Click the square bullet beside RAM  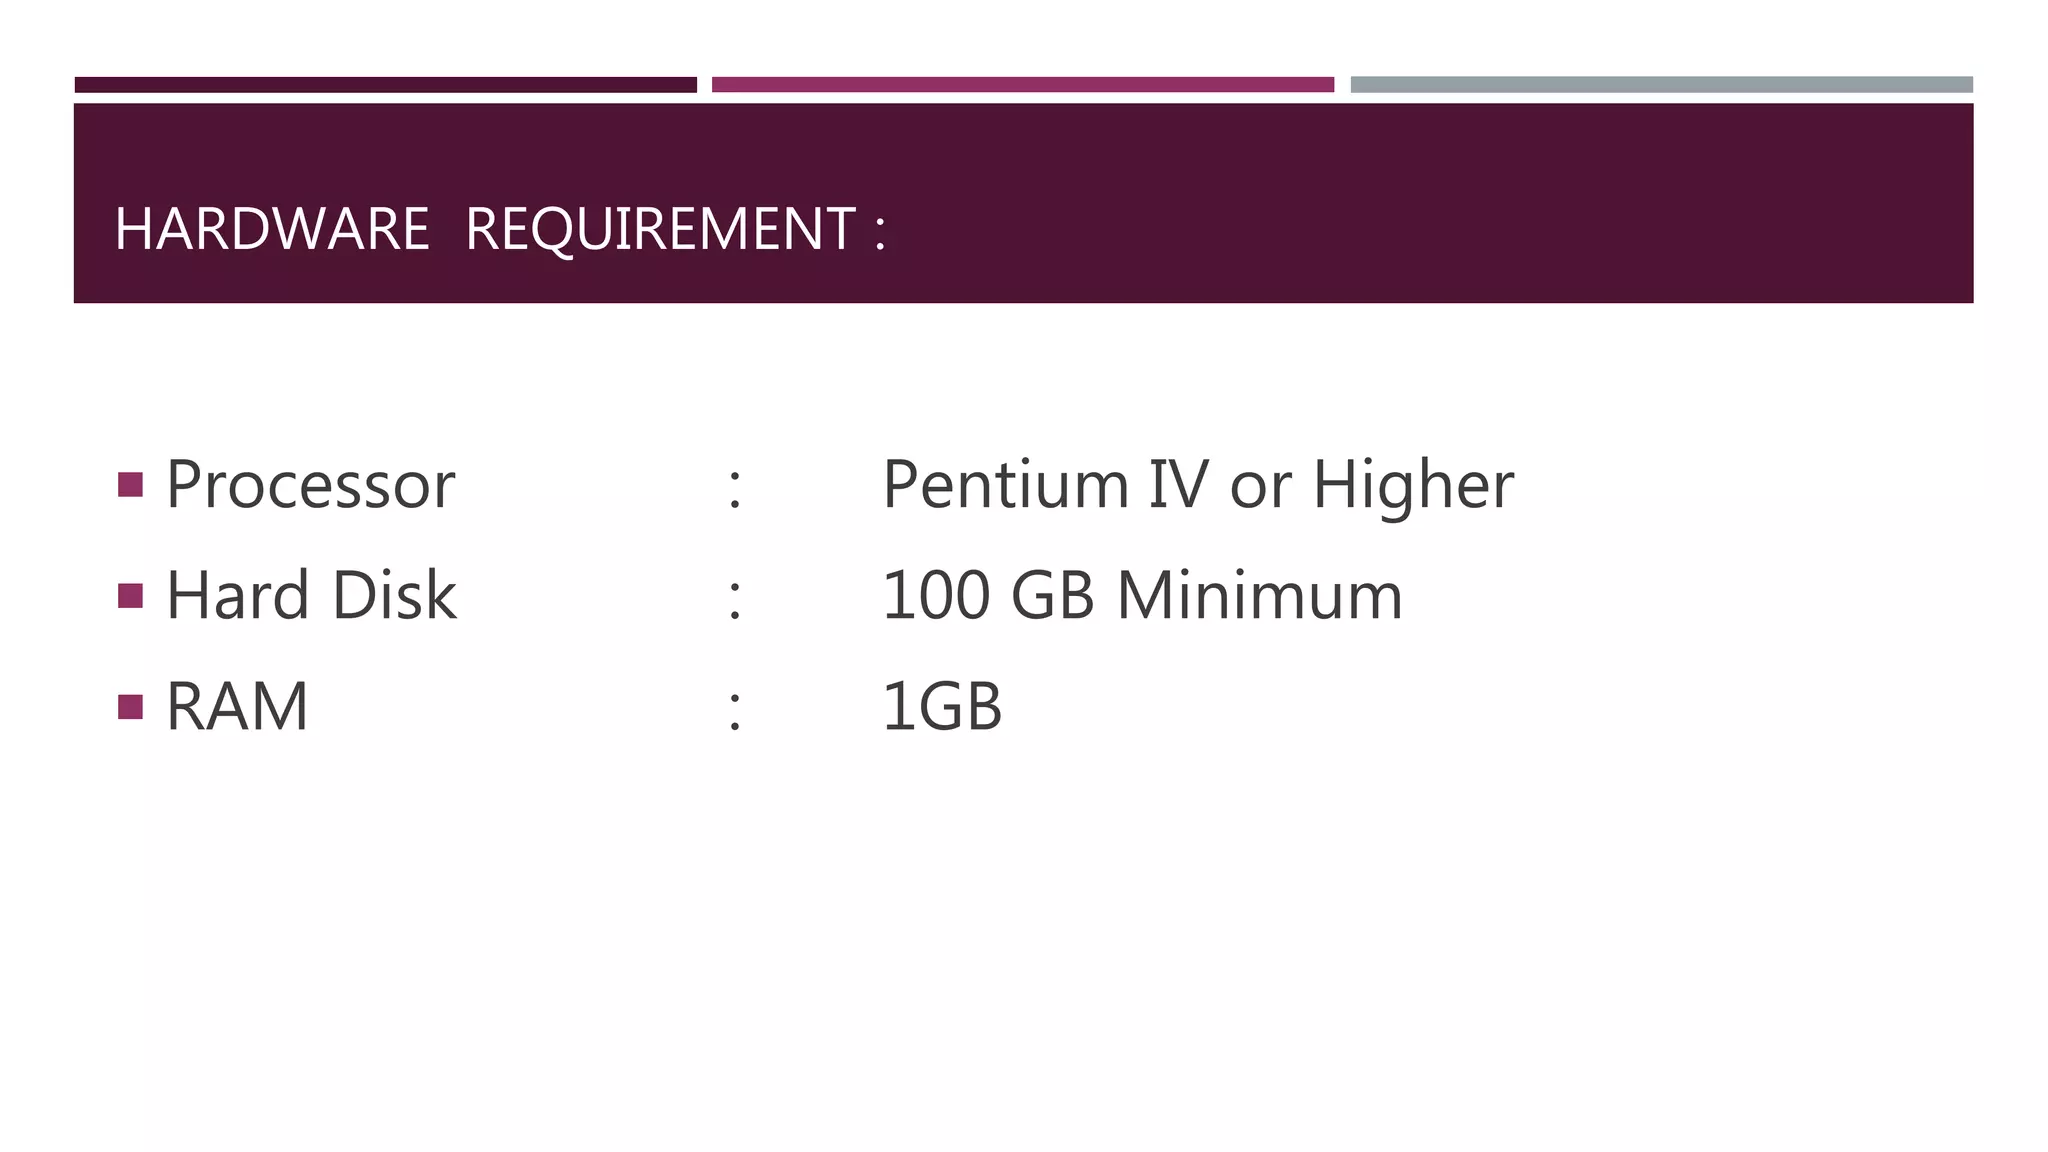tap(130, 707)
